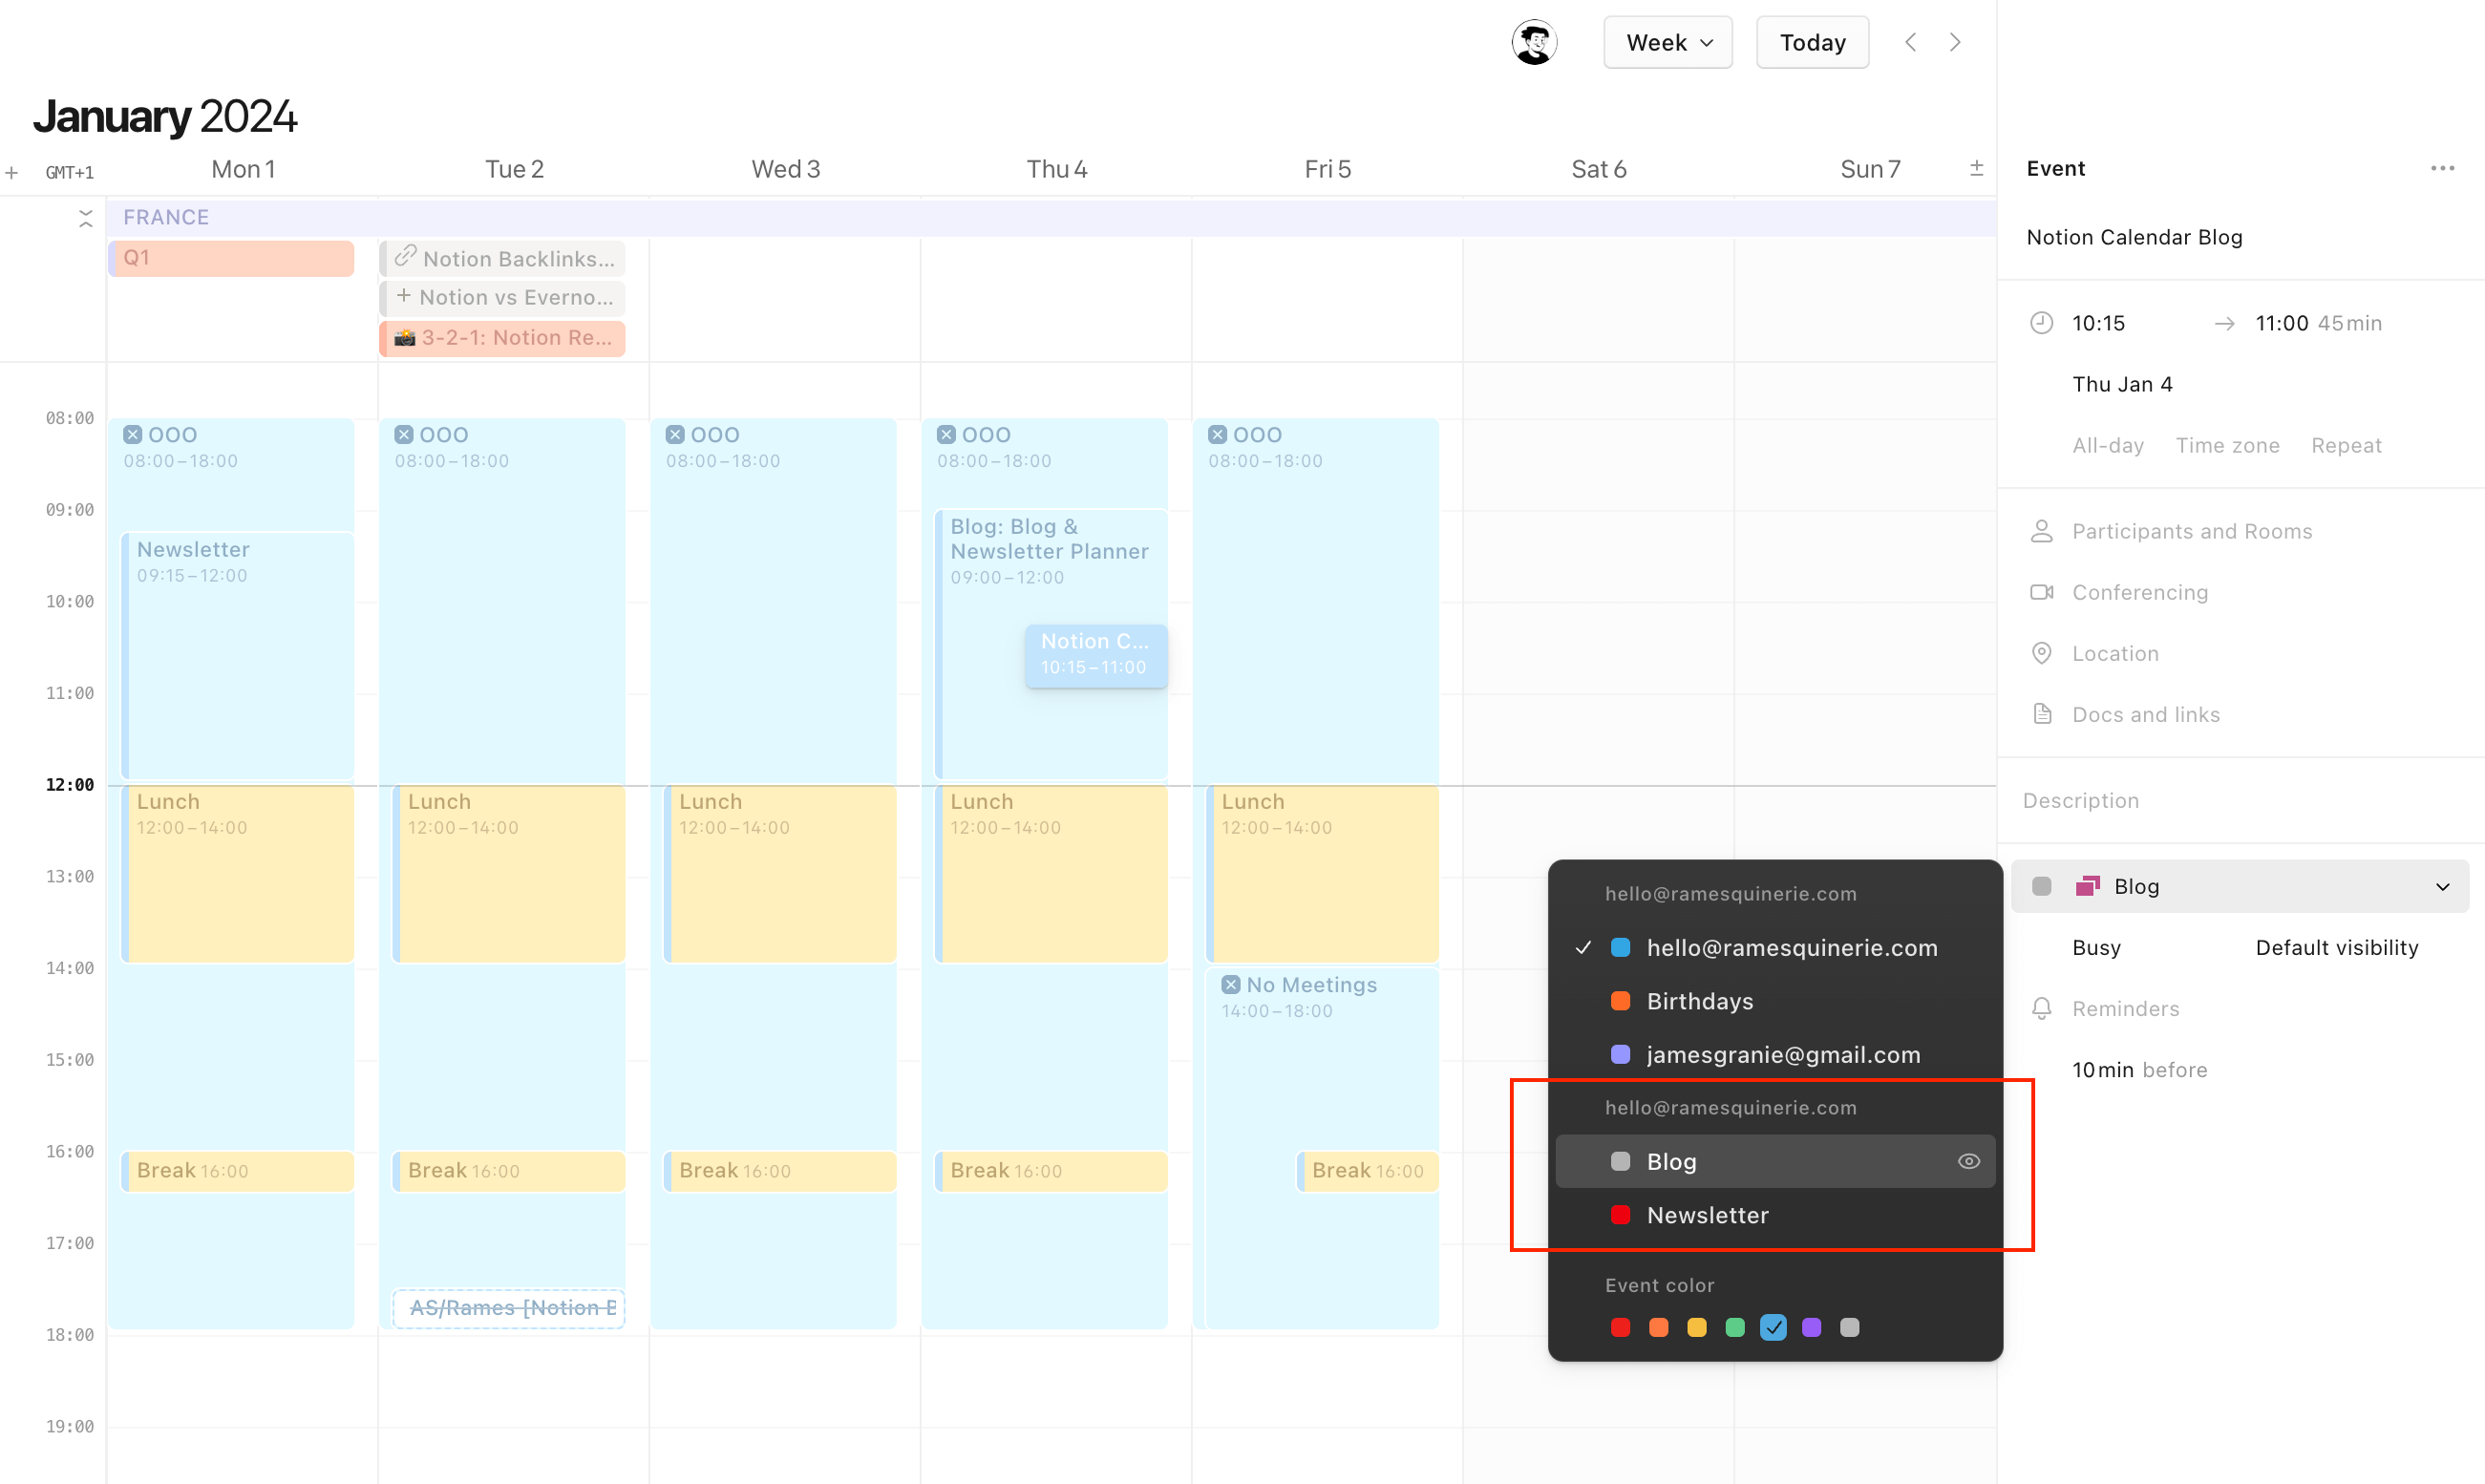
Task: Click the Reminders bell icon
Action: [x=2041, y=1008]
